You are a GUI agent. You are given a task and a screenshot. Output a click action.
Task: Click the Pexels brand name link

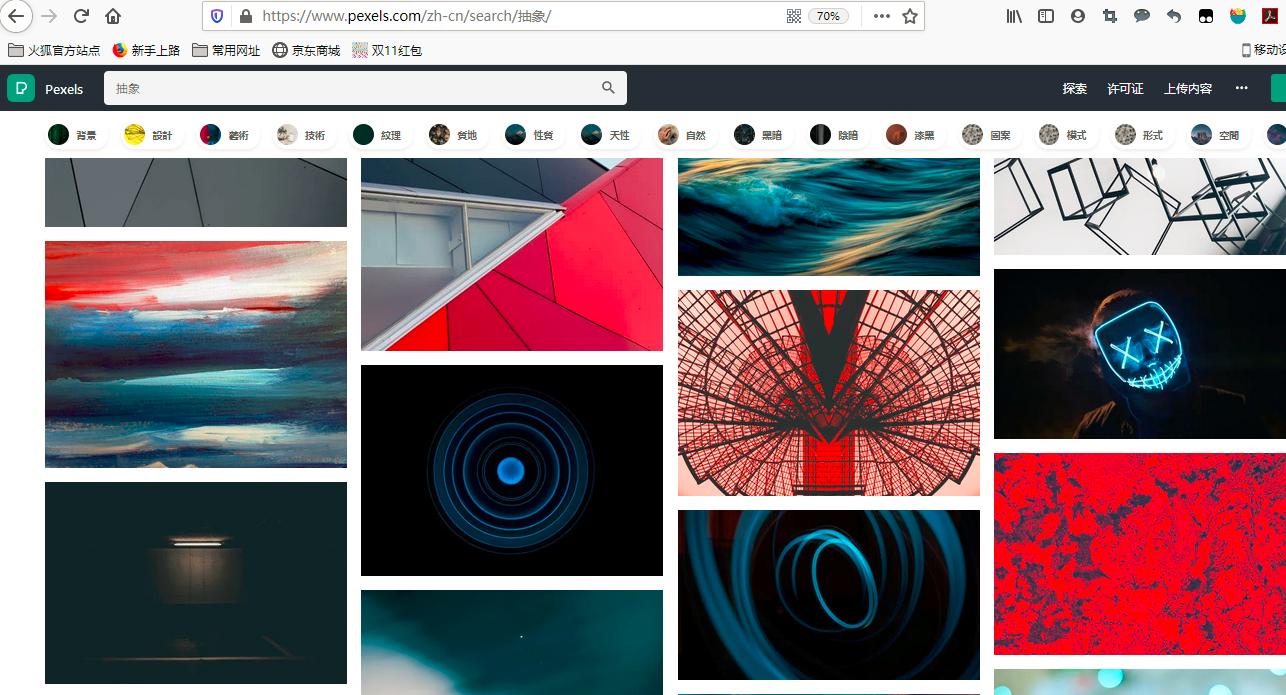(x=64, y=89)
